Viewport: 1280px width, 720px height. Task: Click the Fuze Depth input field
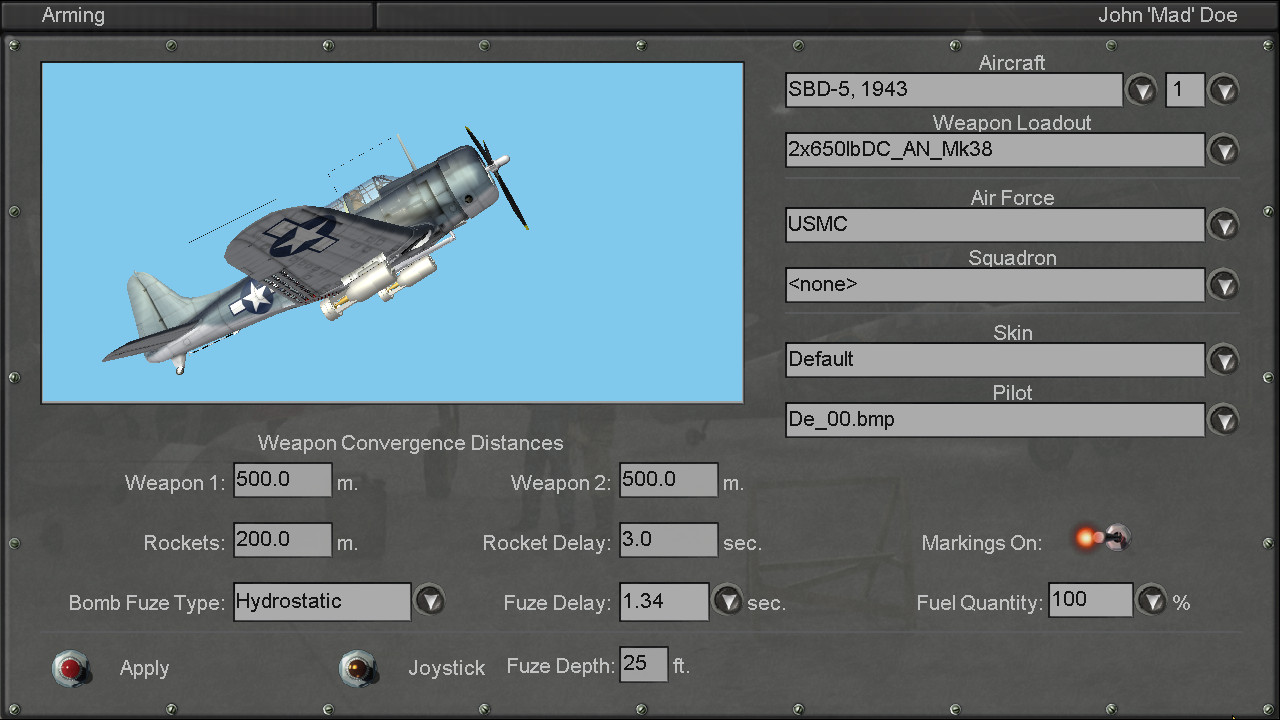click(644, 664)
